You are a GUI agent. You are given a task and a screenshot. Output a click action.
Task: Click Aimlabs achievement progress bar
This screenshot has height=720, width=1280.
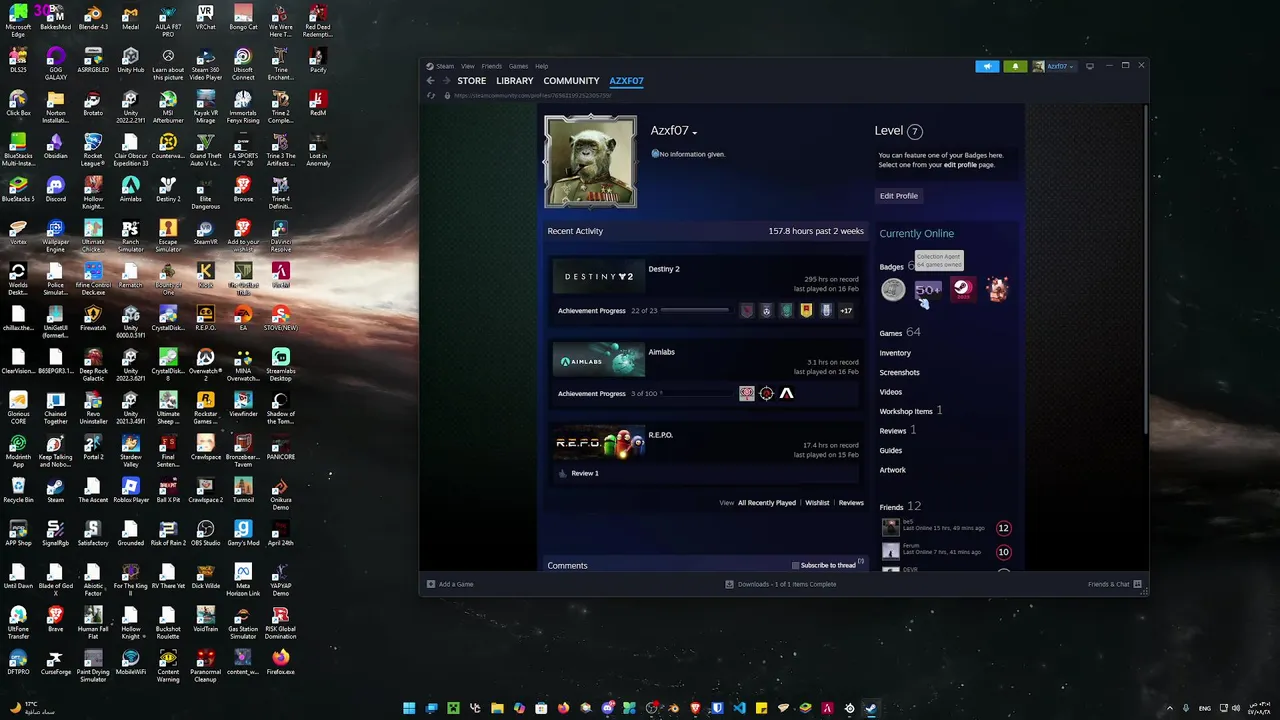(x=695, y=394)
